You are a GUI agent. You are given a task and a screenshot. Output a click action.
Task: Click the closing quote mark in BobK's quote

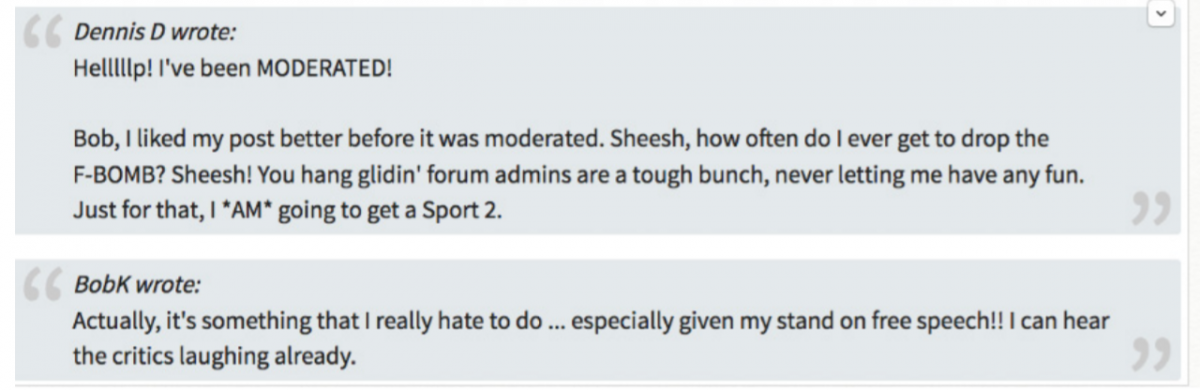1149,352
